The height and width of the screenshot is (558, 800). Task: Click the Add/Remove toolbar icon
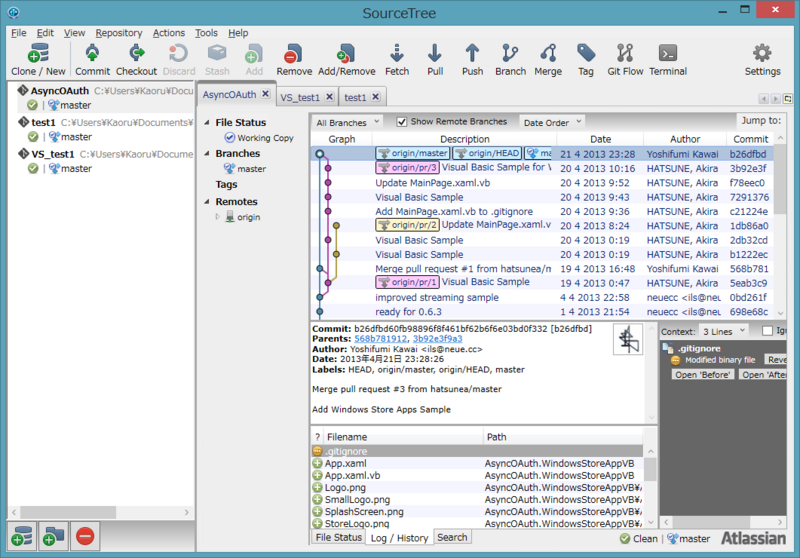click(x=346, y=60)
